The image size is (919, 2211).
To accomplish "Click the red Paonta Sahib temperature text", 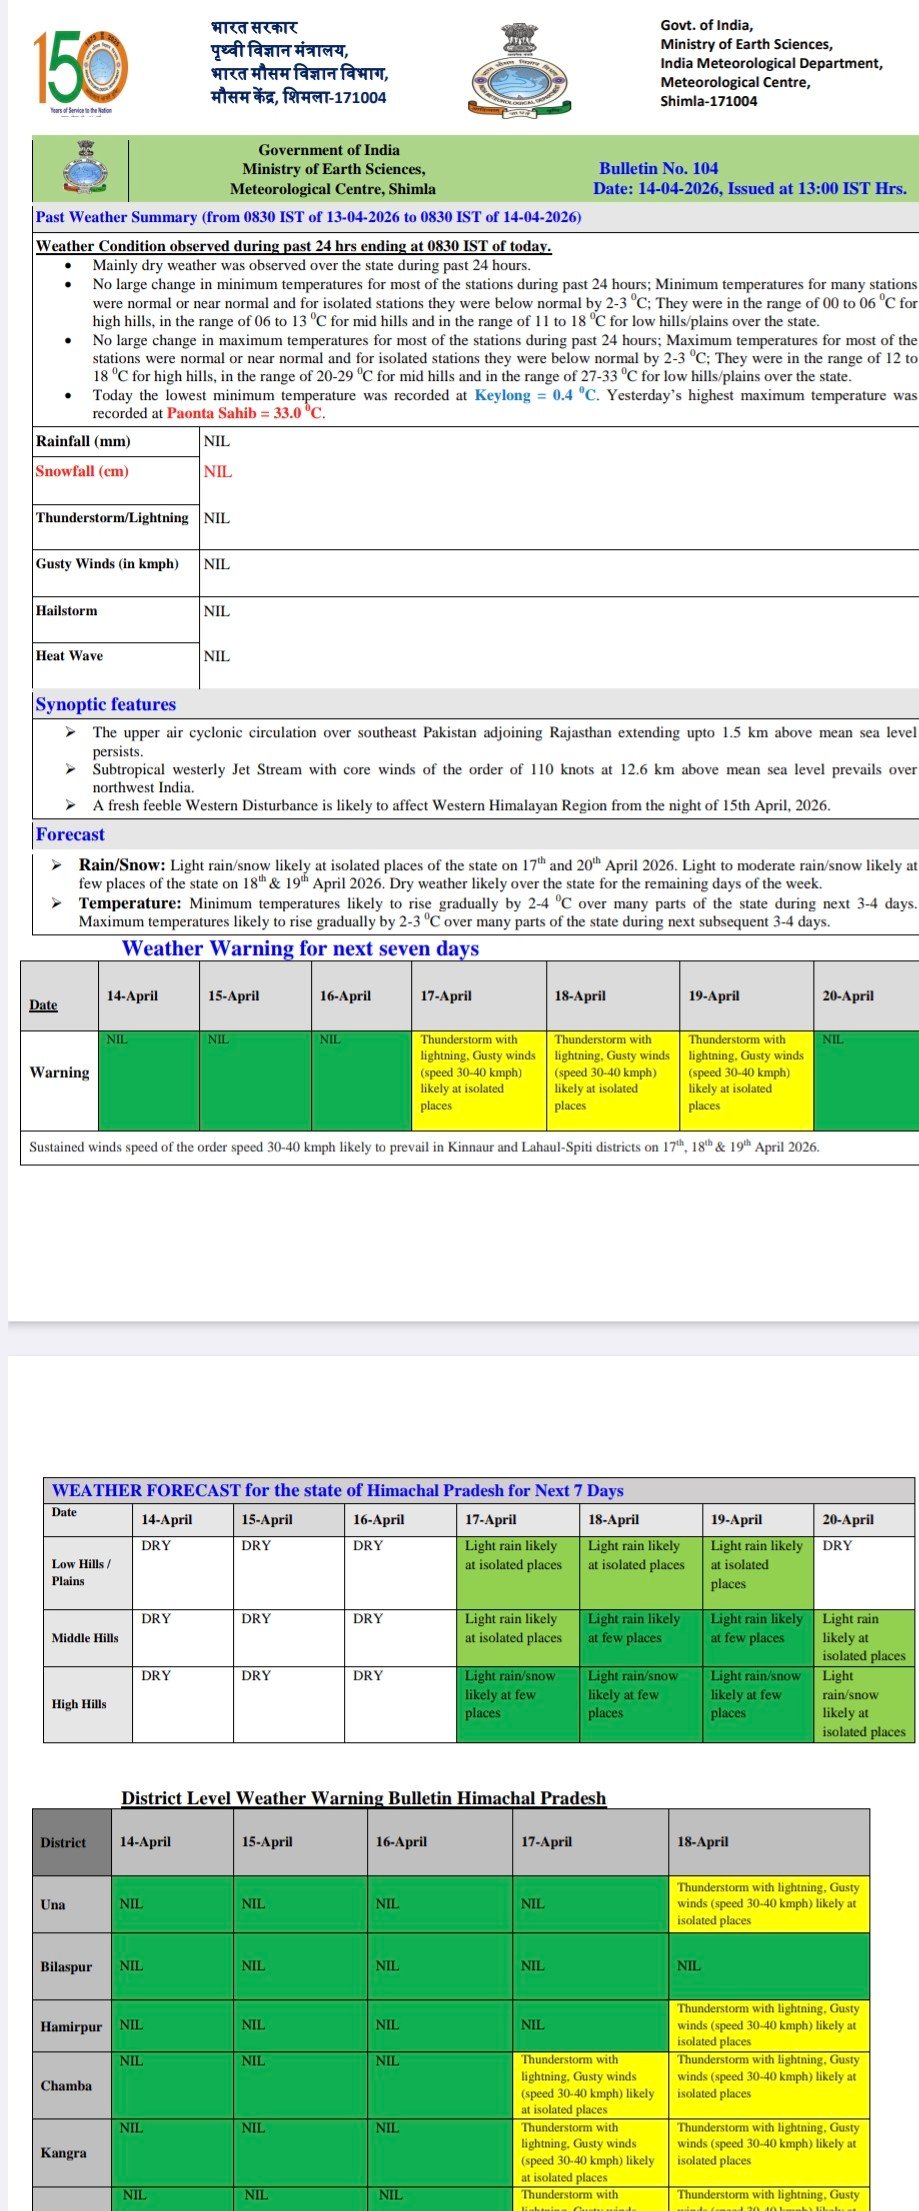I will (245, 413).
